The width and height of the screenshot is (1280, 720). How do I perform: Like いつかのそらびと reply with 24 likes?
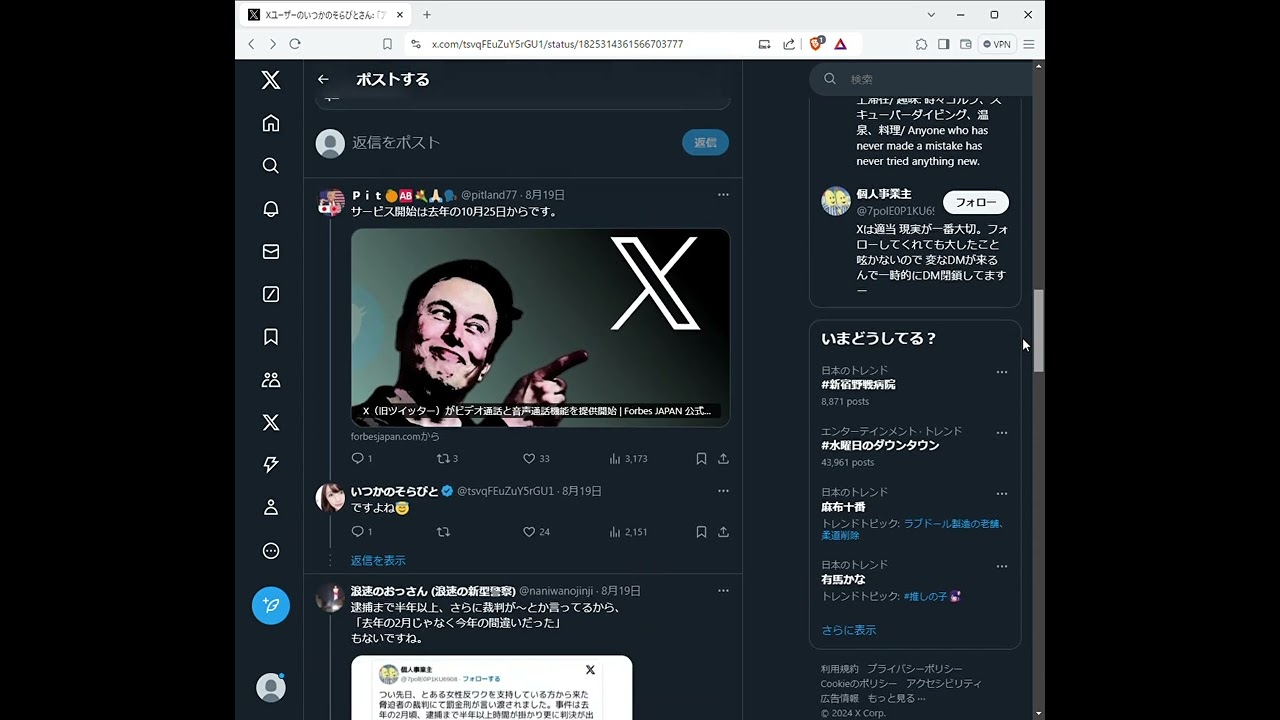(538, 532)
